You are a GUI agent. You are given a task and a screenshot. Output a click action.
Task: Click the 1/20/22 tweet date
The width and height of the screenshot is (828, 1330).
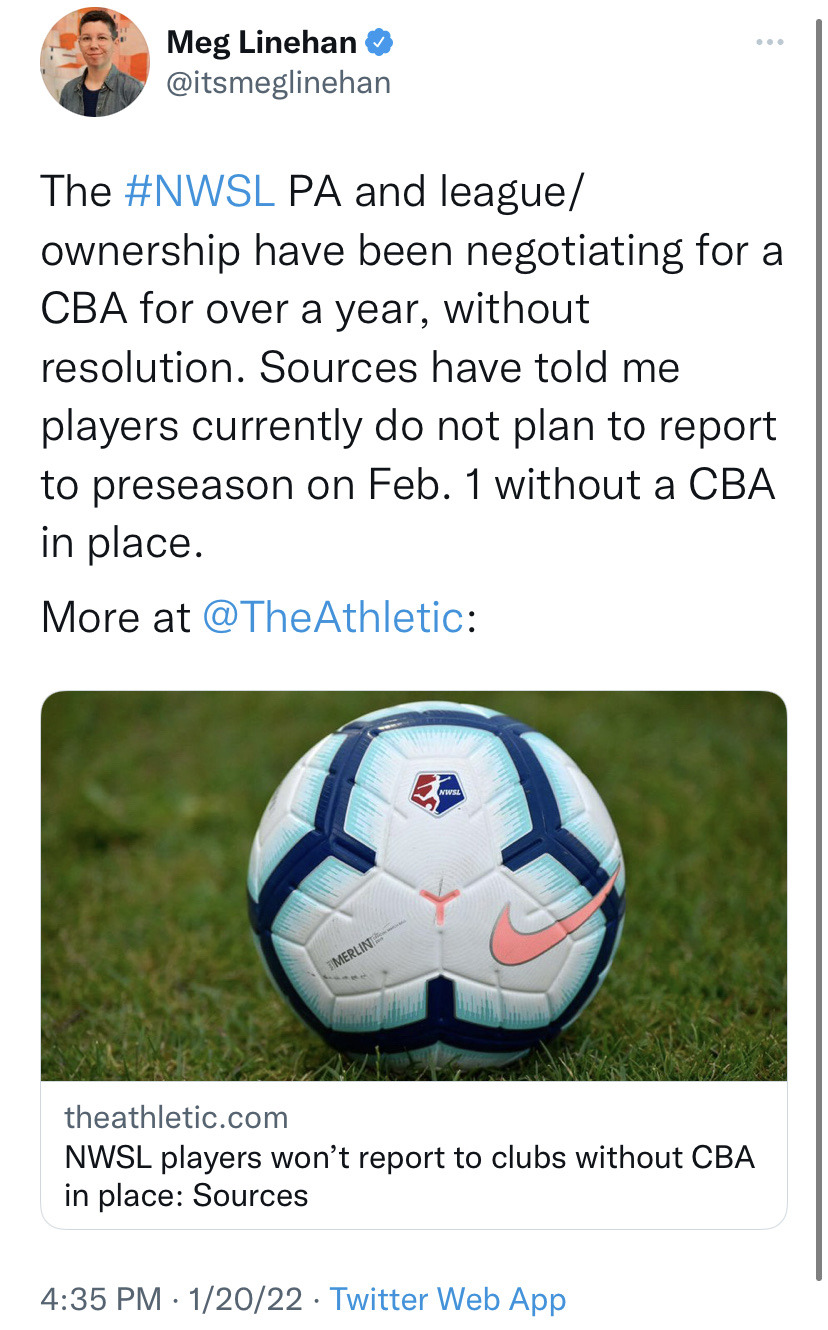pos(245,1299)
